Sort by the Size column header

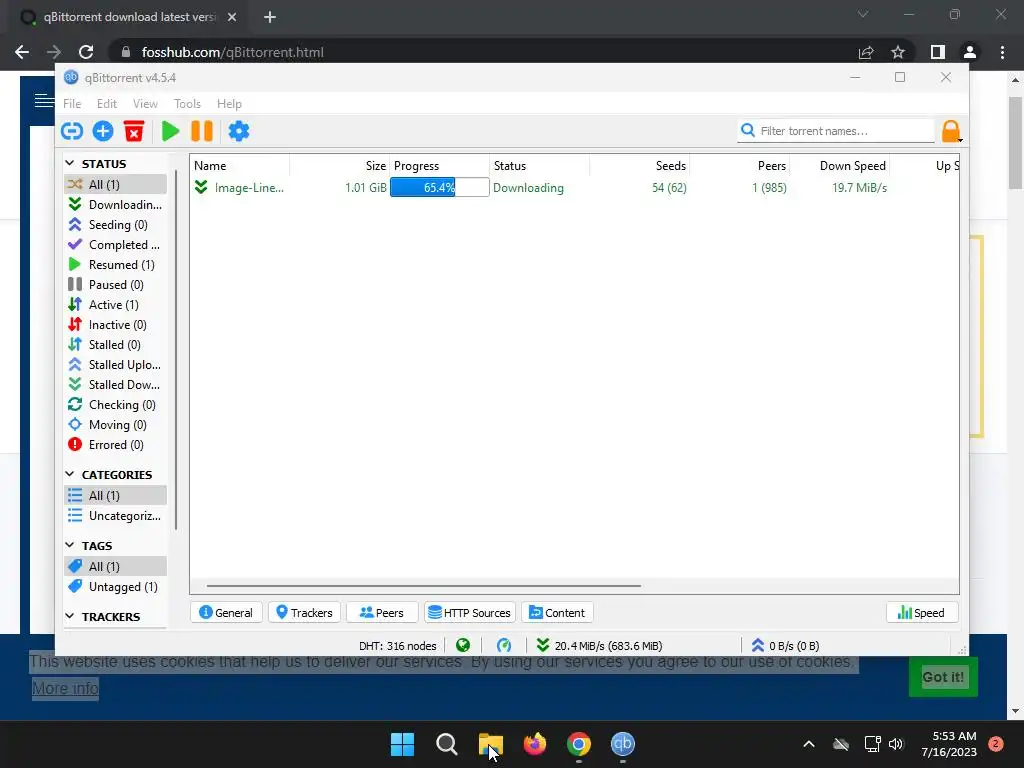click(x=340, y=166)
